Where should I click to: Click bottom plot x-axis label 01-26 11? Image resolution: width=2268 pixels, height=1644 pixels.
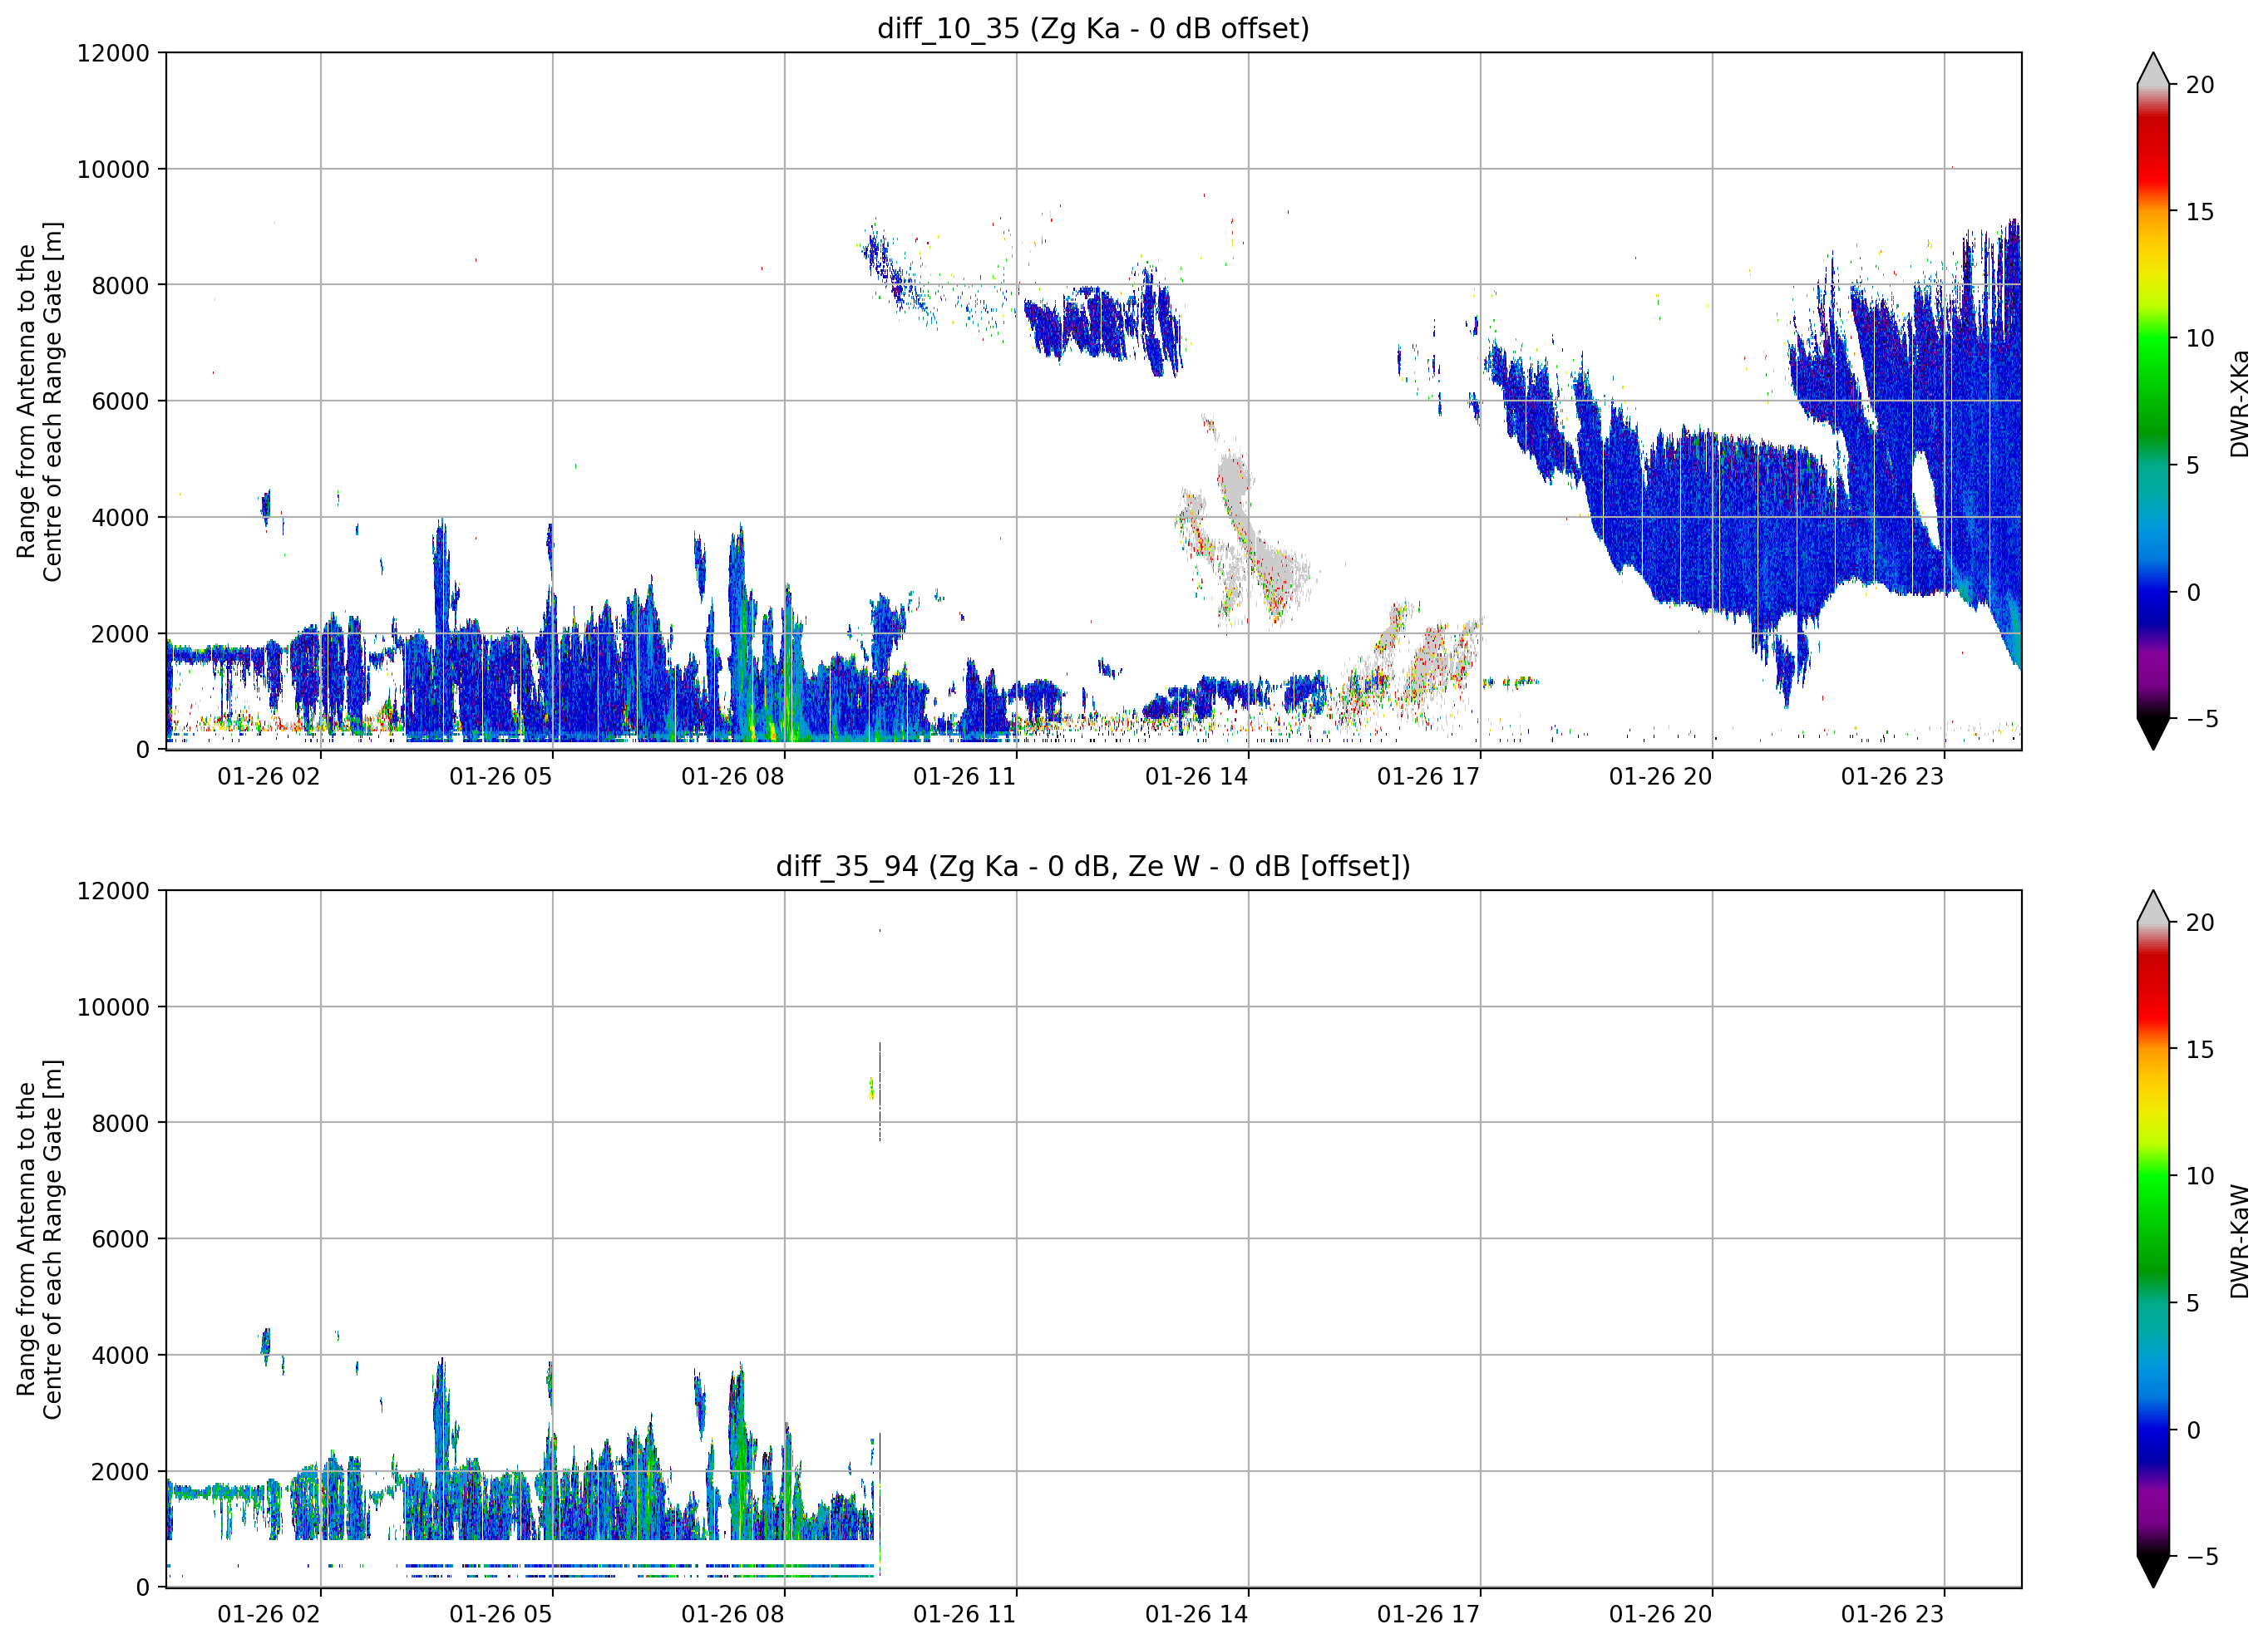point(965,1614)
